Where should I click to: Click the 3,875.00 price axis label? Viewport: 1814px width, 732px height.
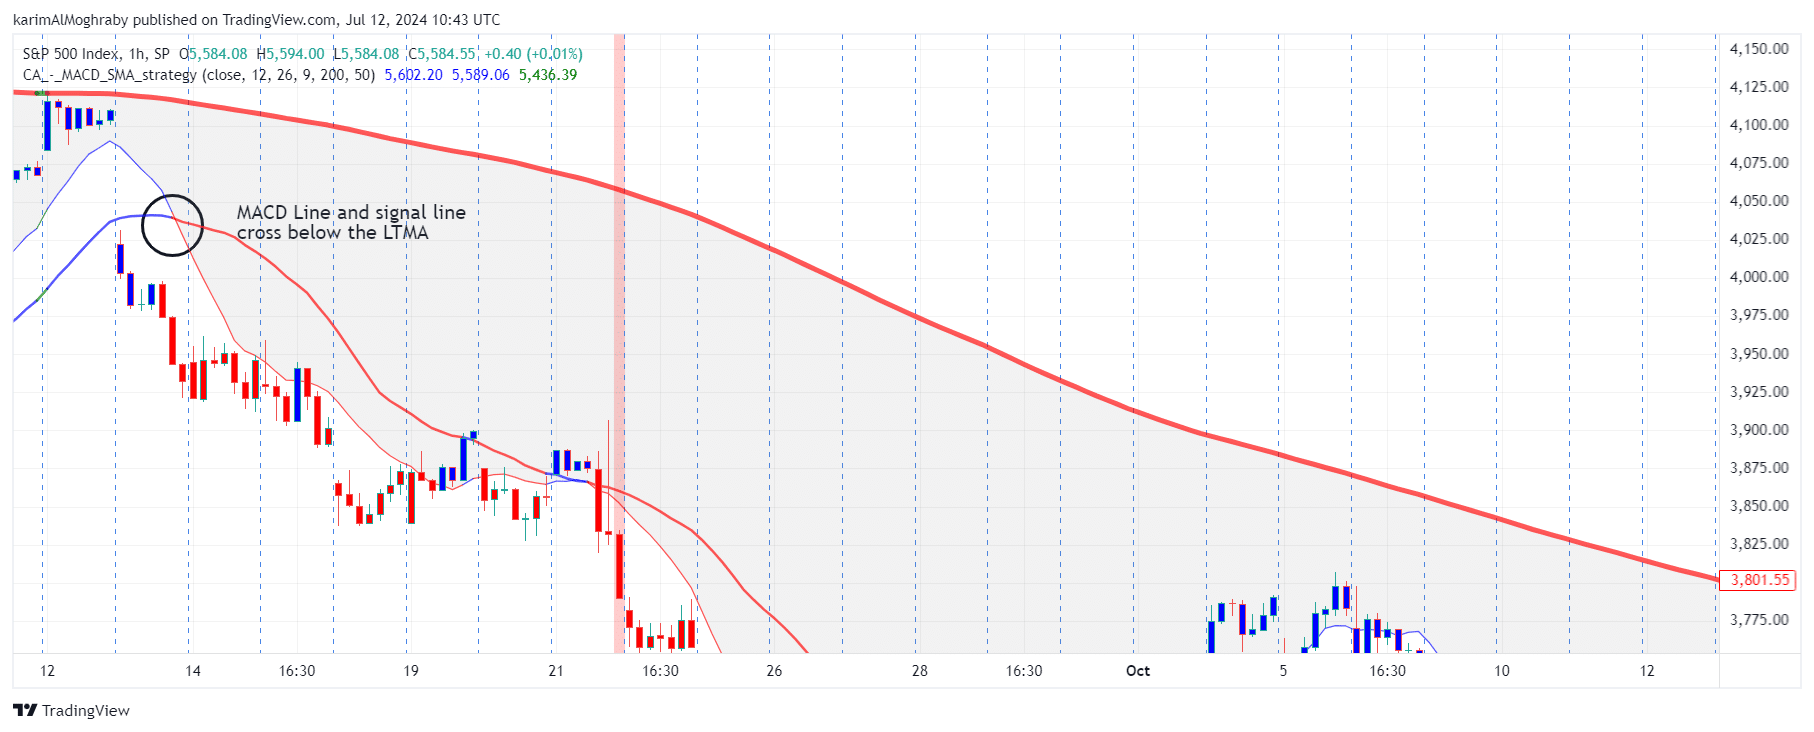point(1759,468)
